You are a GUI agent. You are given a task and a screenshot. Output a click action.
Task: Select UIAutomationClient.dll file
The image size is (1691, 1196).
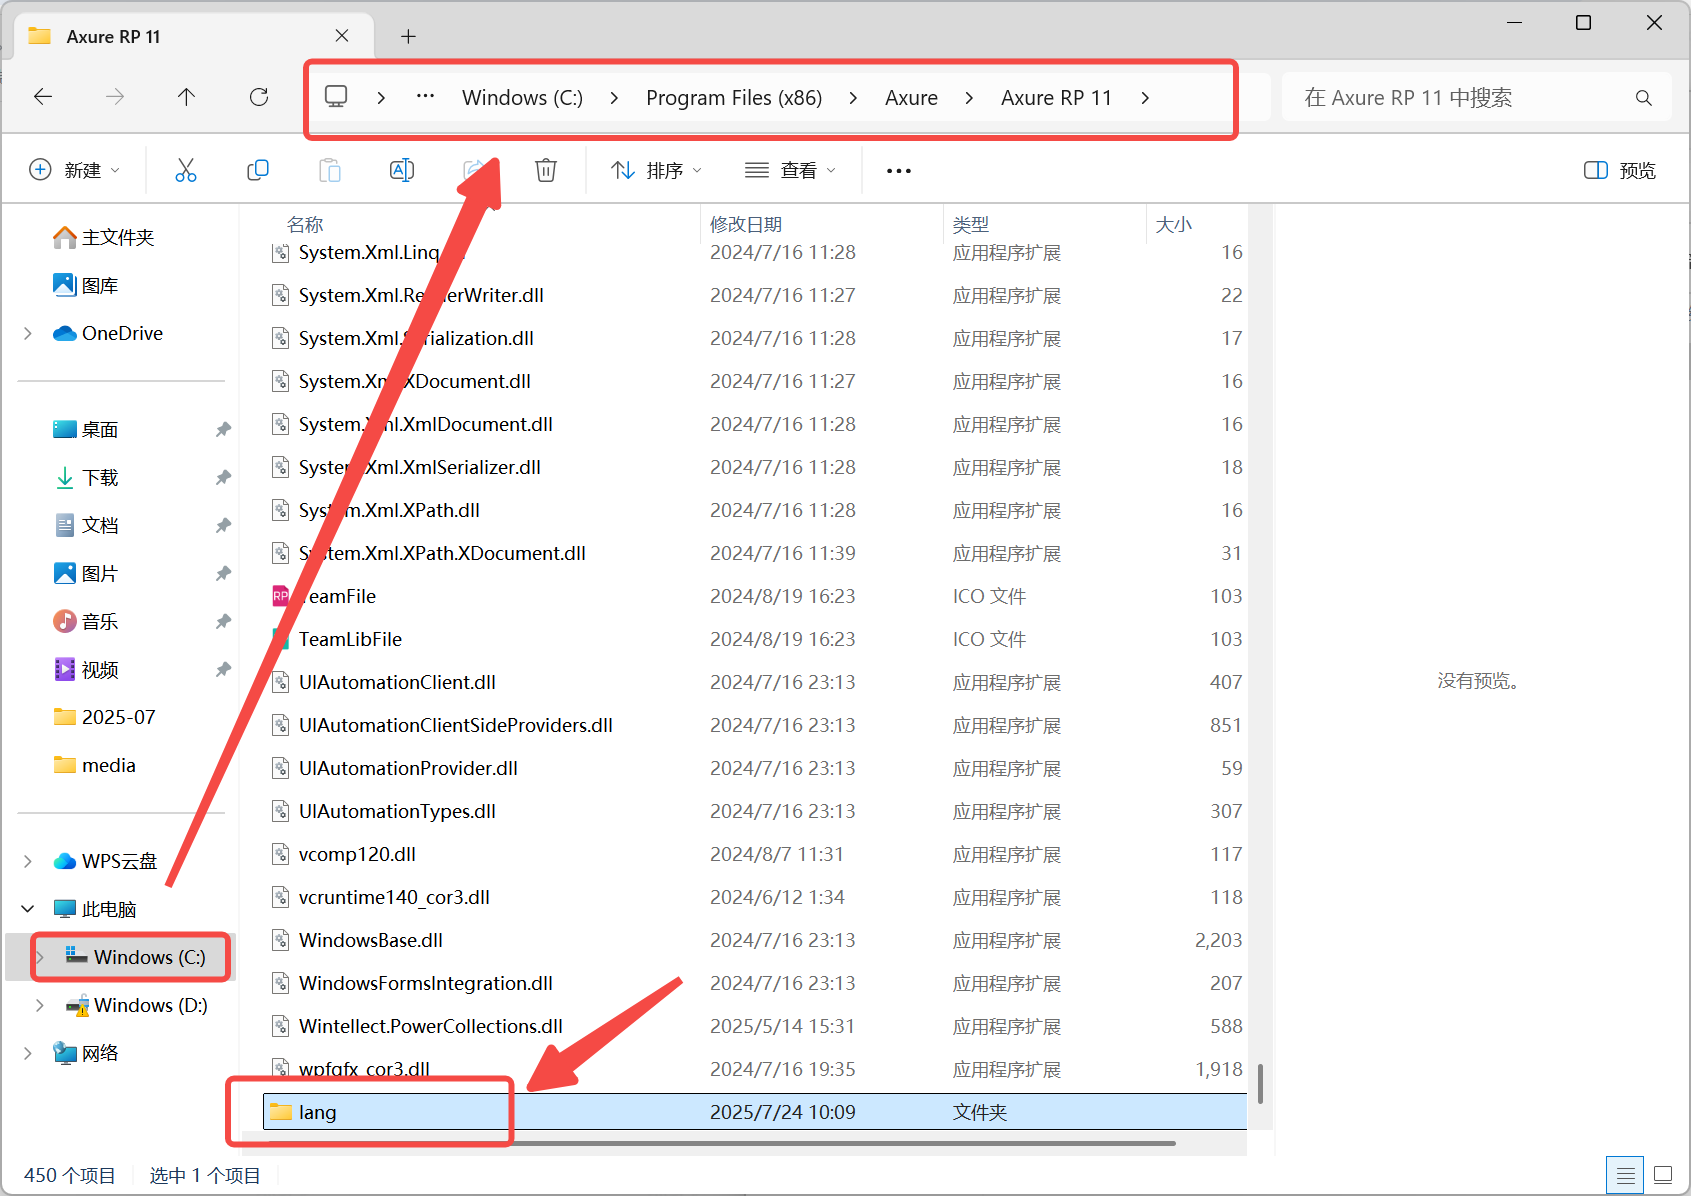point(397,682)
